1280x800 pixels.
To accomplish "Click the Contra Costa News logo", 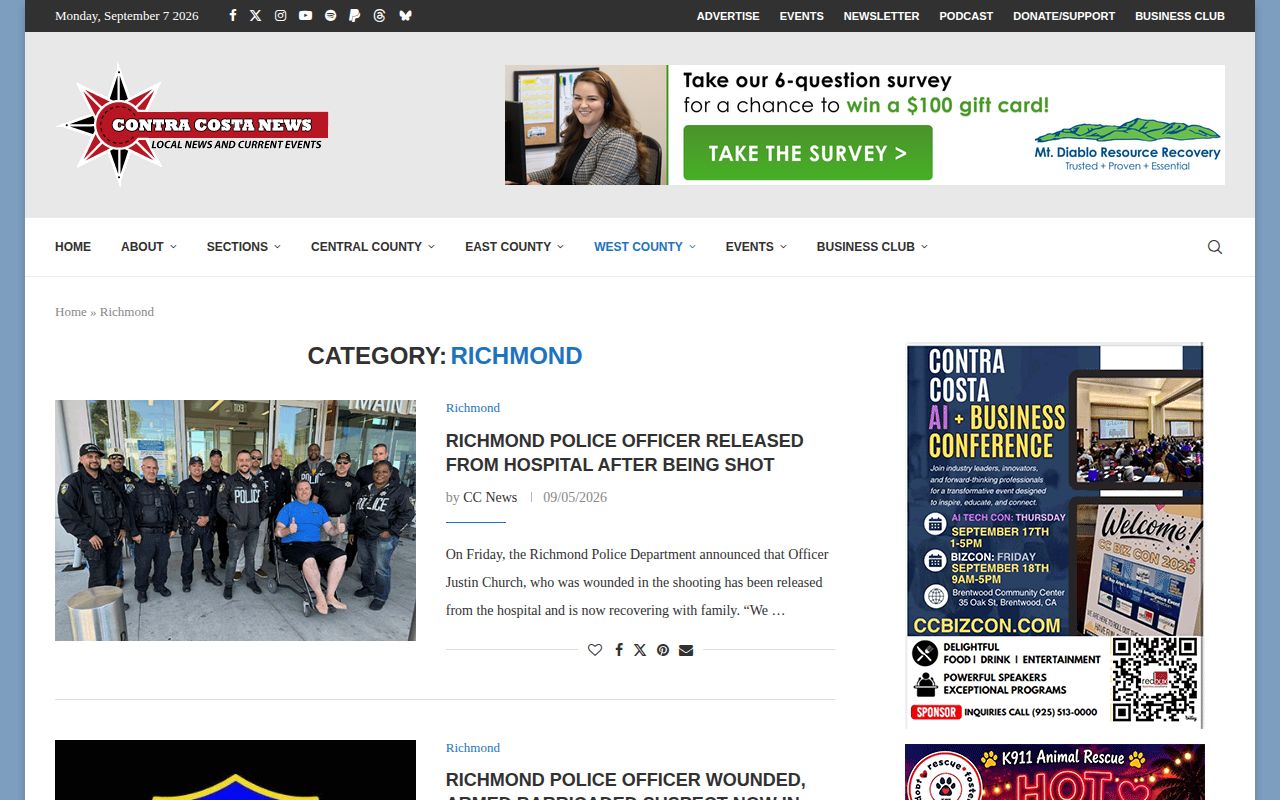I will pos(194,125).
